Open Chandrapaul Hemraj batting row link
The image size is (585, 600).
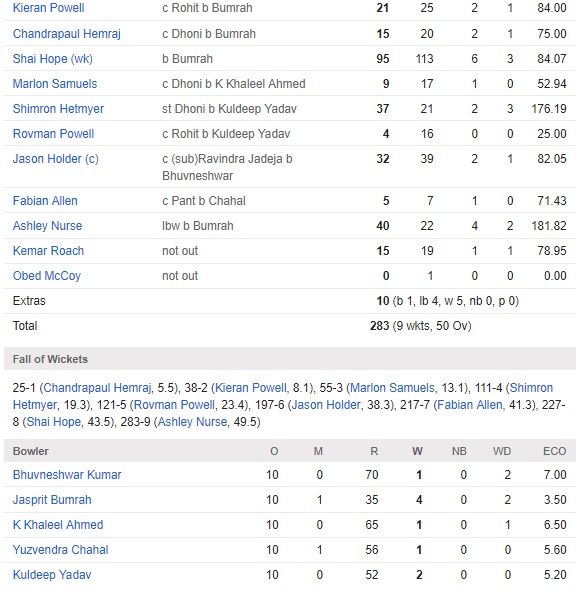point(67,34)
